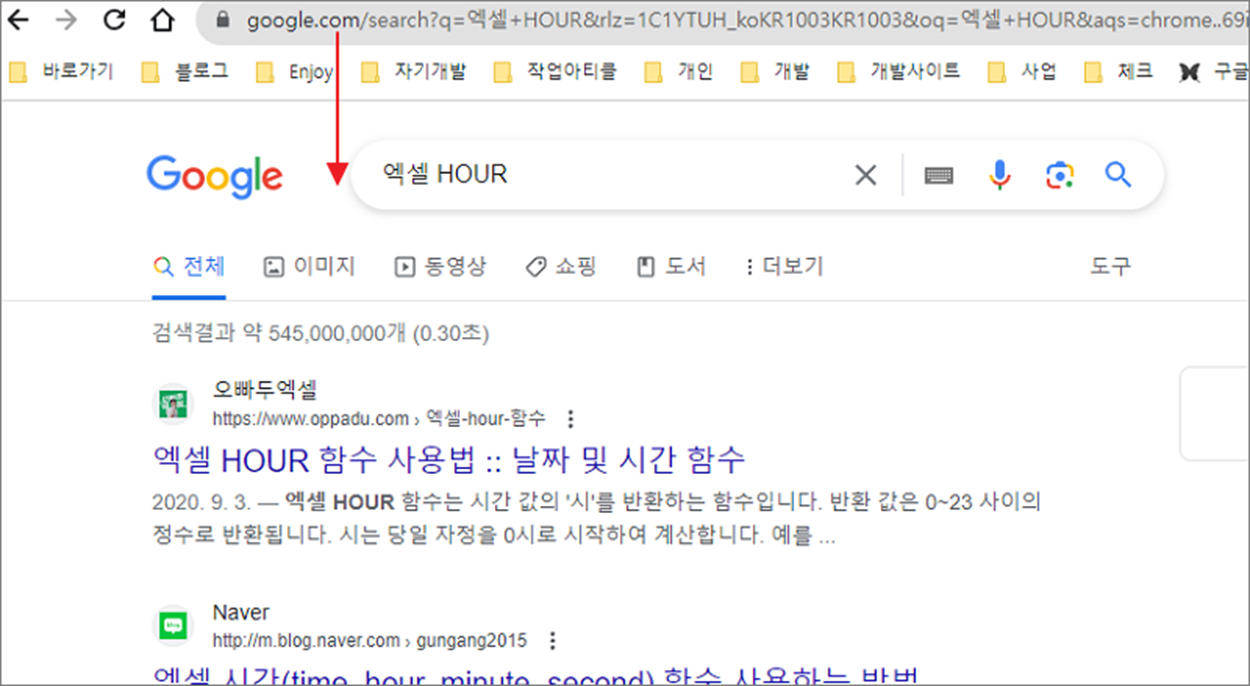The image size is (1250, 686).
Task: Open 엑셀 HOUR 함수 사용법 result
Action: pos(449,460)
